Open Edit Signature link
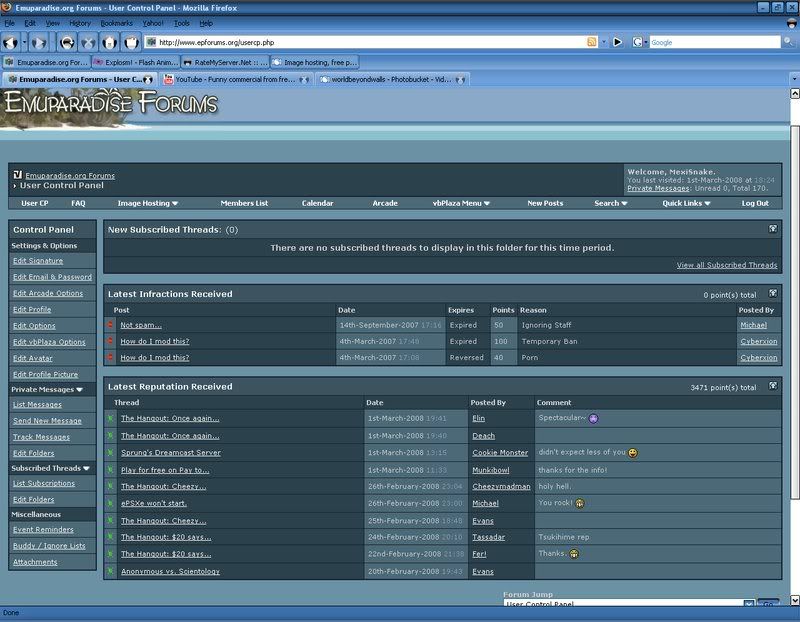This screenshot has width=800, height=622. point(38,261)
